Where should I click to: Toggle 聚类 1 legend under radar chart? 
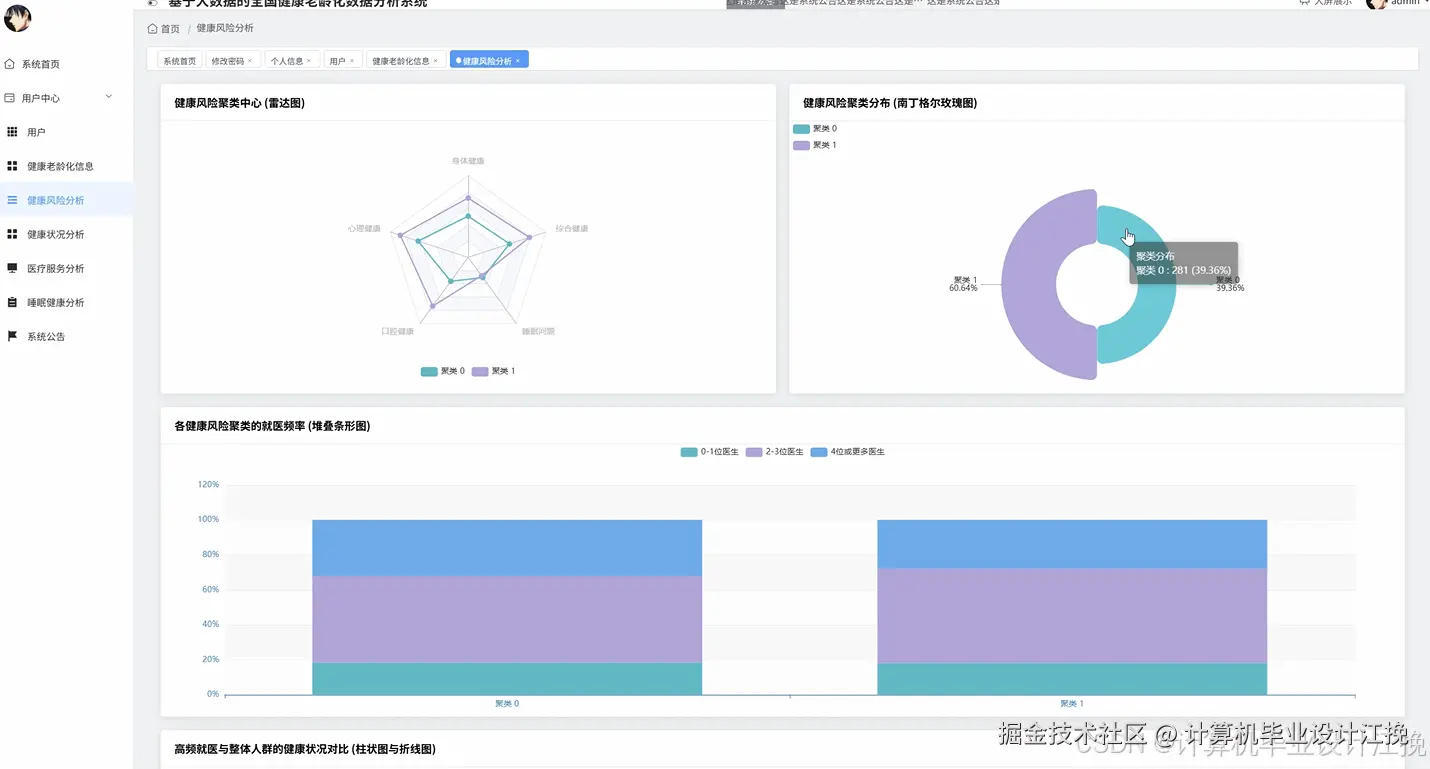(494, 371)
